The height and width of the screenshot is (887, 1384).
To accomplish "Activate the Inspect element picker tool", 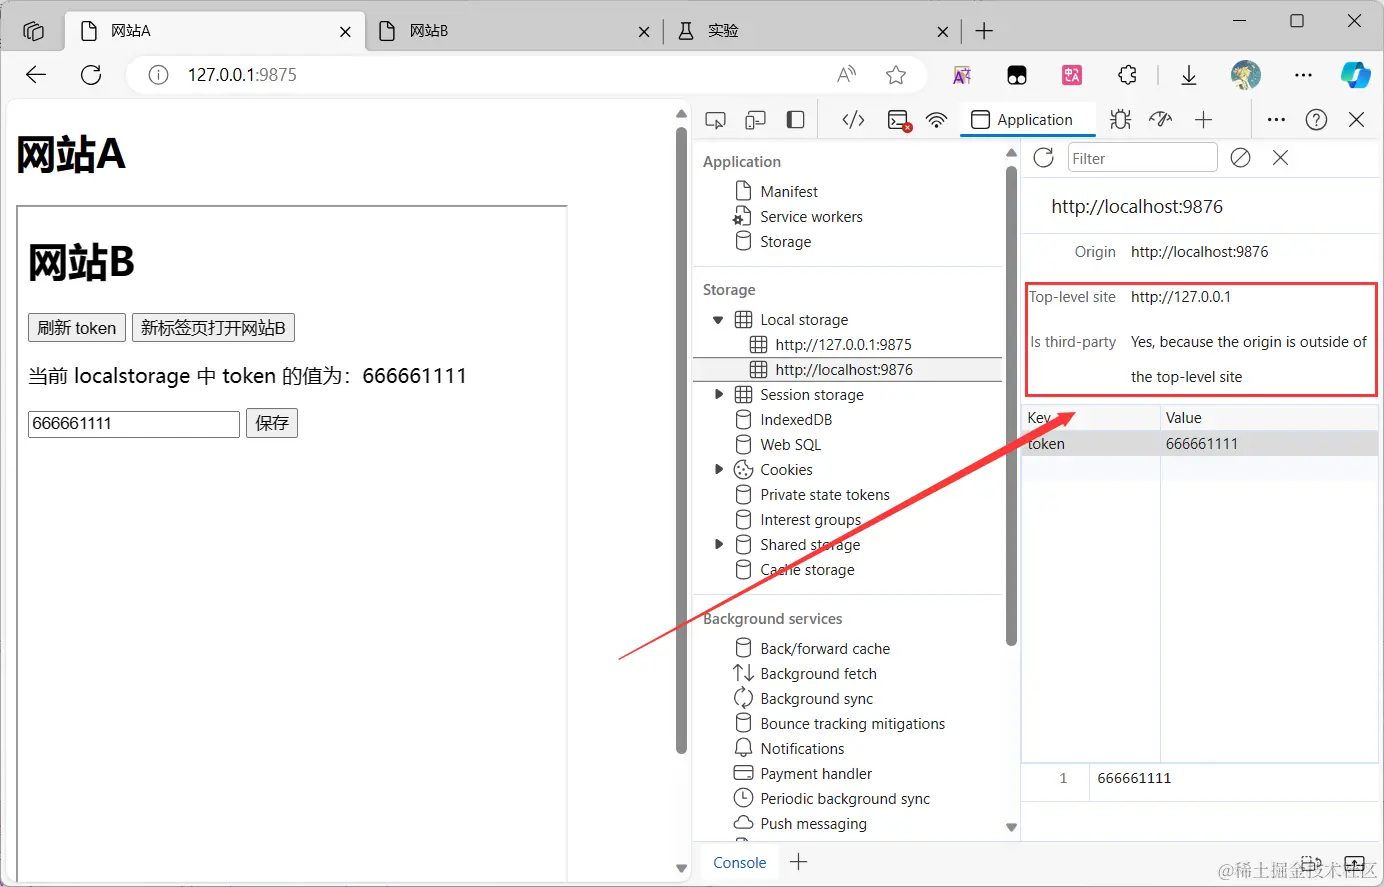I will [x=715, y=120].
